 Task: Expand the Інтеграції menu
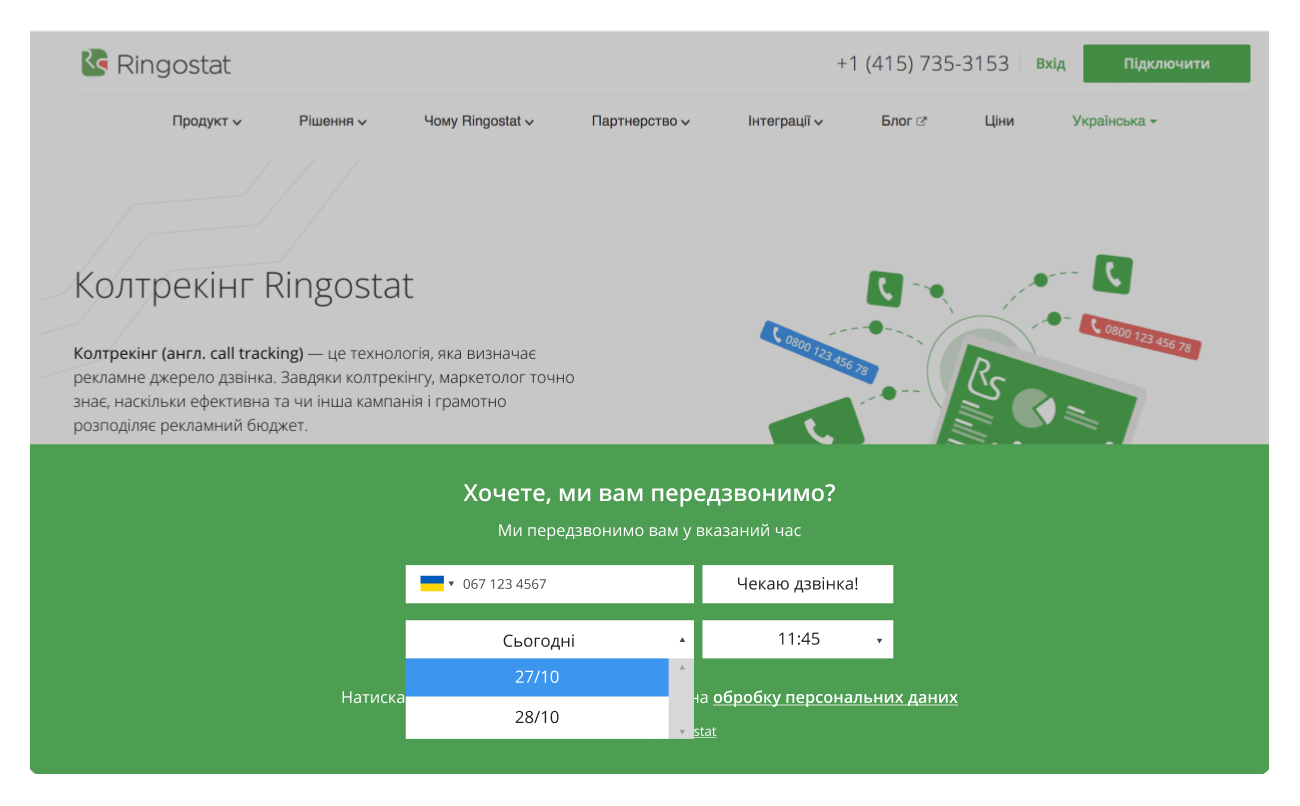pos(786,121)
